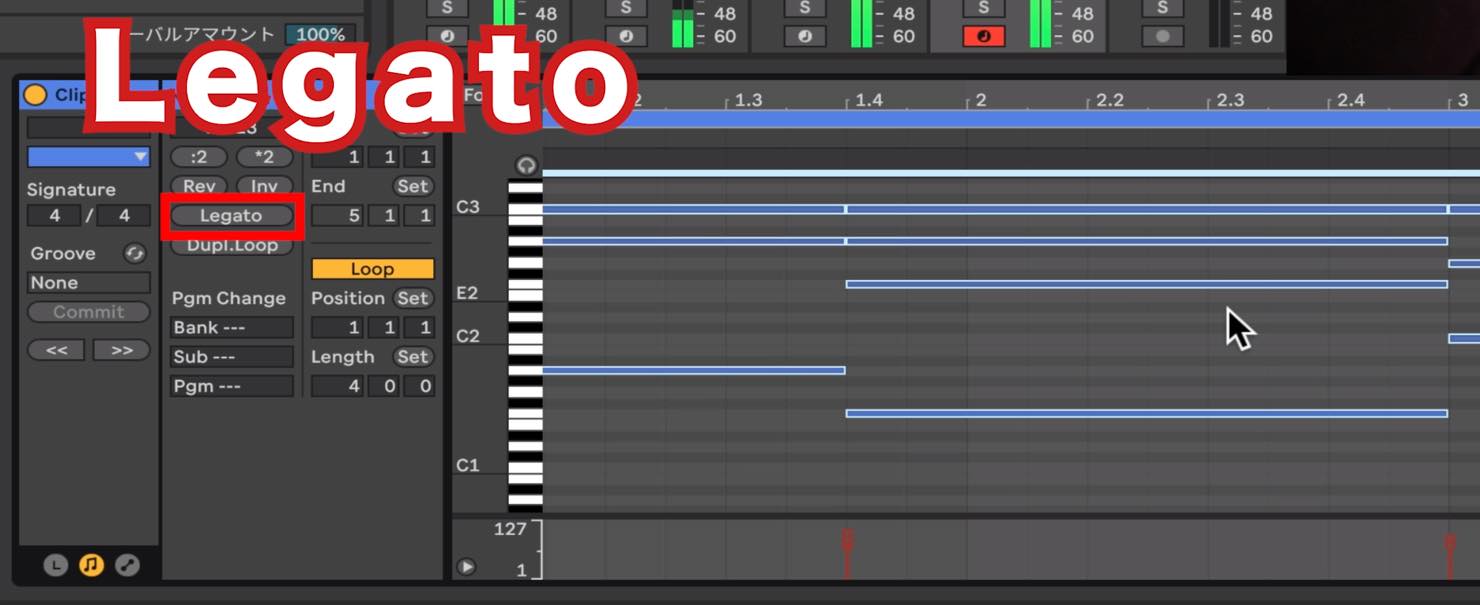Image resolution: width=1480 pixels, height=605 pixels.
Task: Click the C3 piano key
Action: point(525,209)
